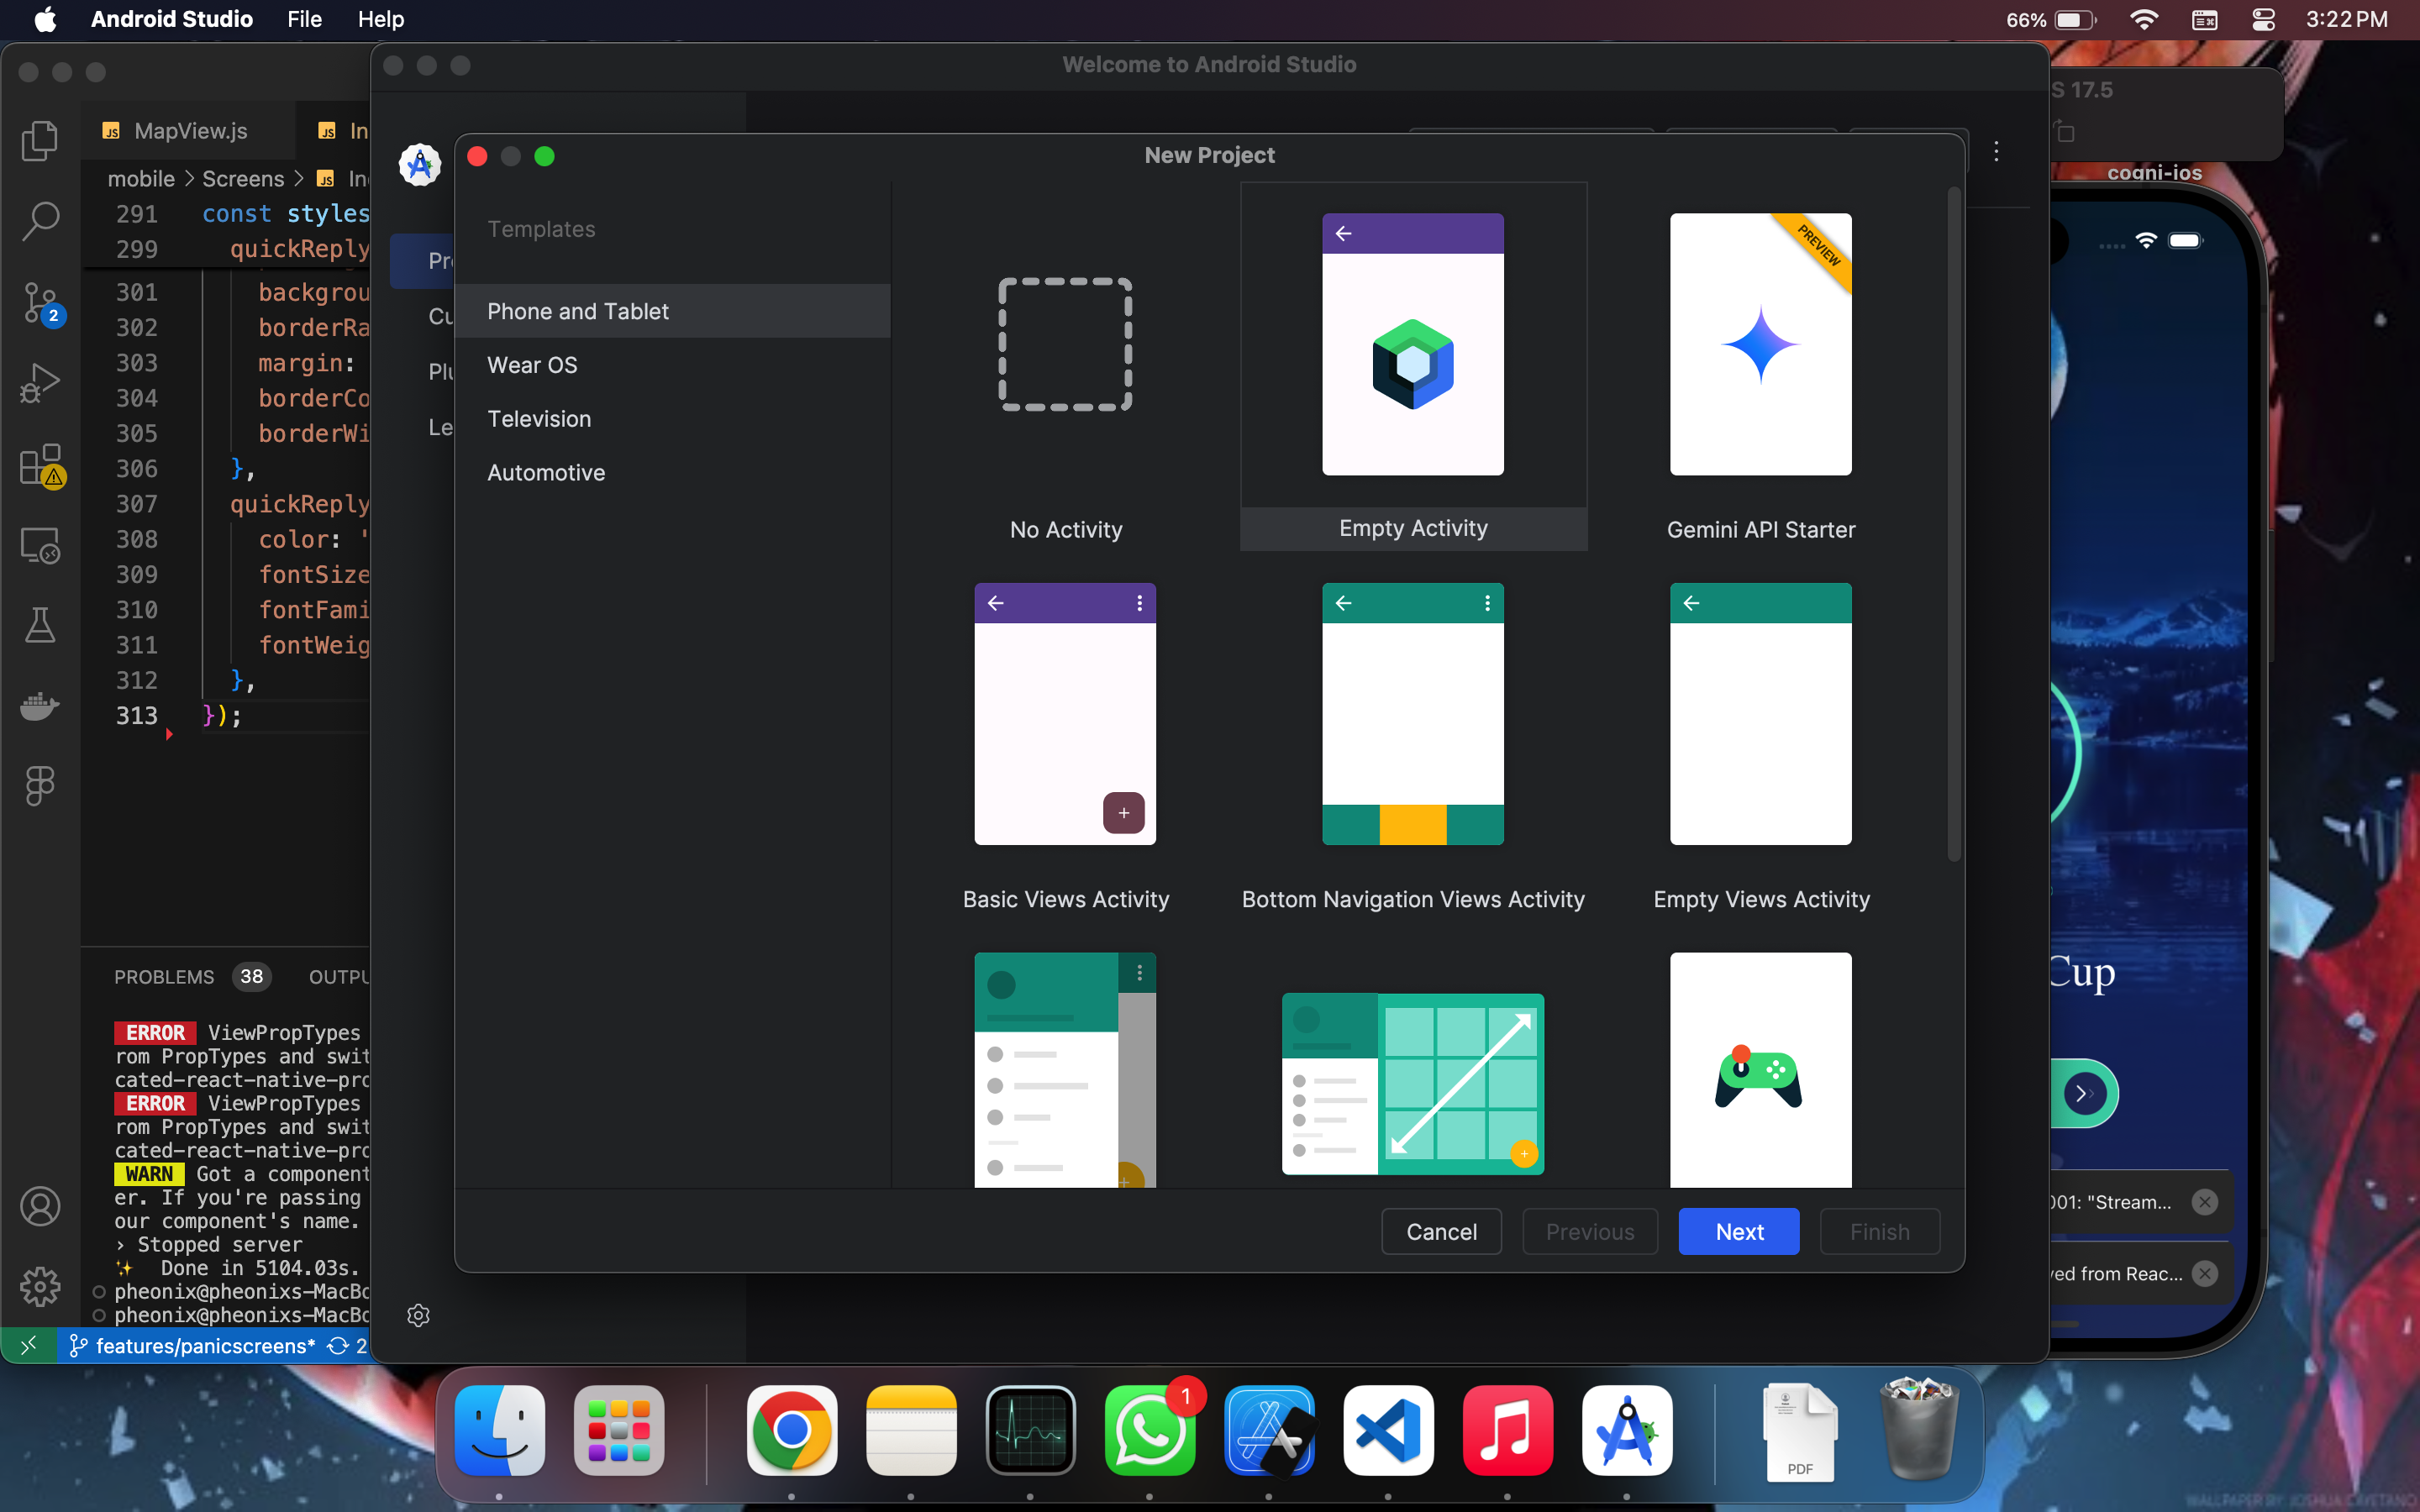This screenshot has height=1512, width=2420.
Task: Open the Help menu
Action: point(380,19)
